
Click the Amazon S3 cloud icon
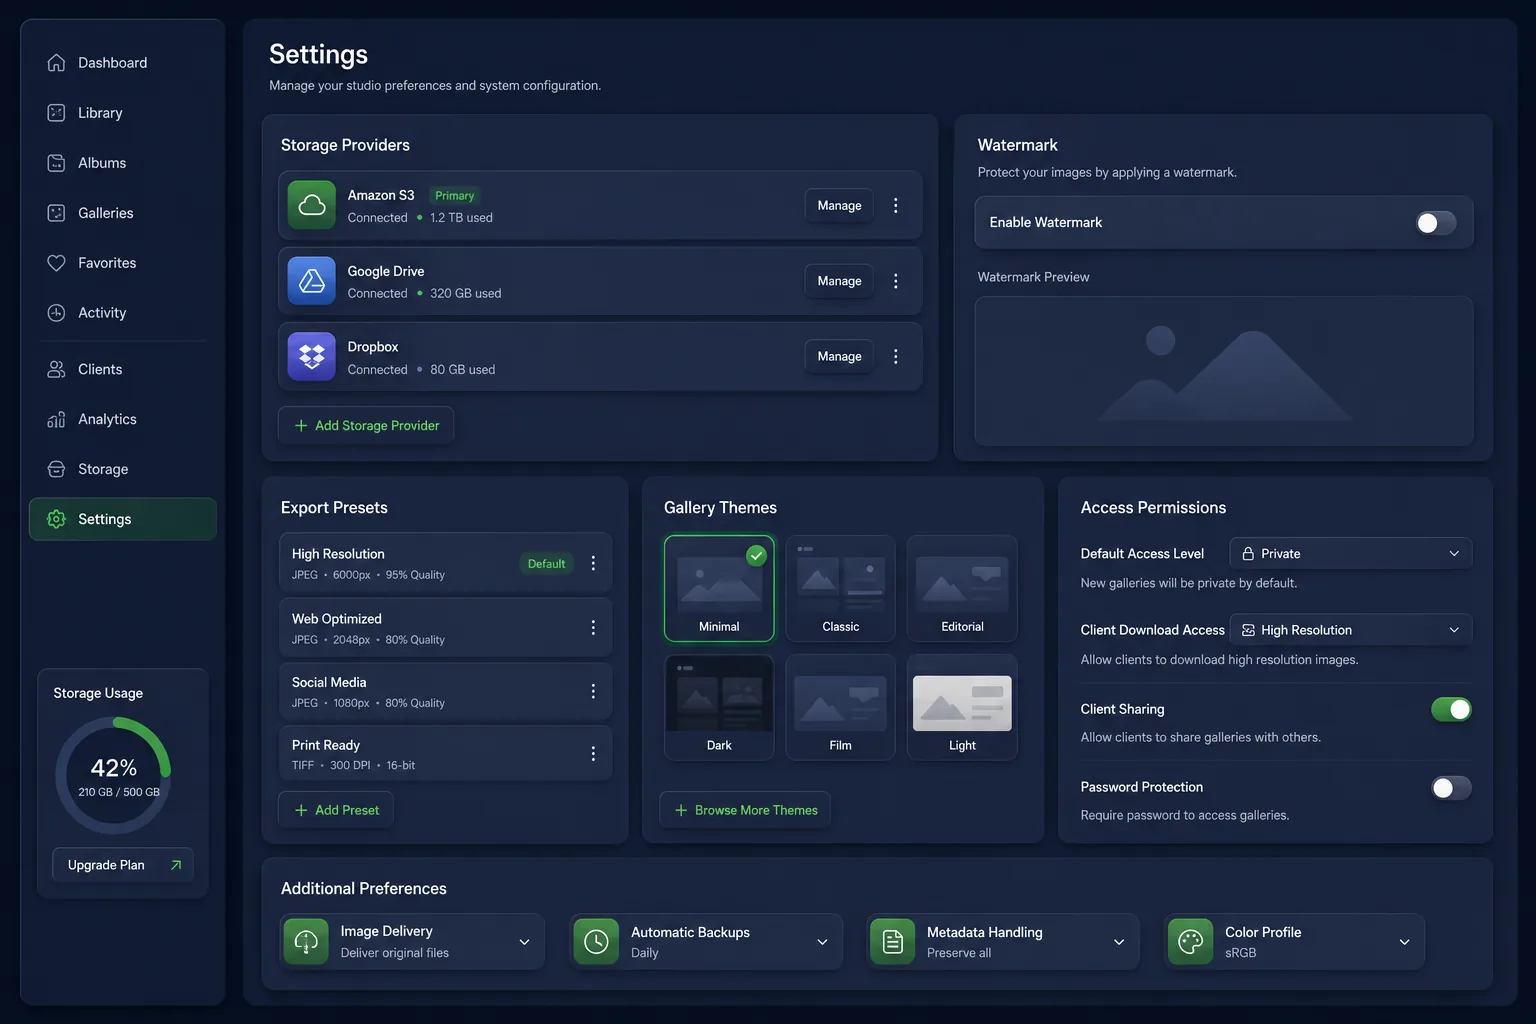tap(312, 205)
